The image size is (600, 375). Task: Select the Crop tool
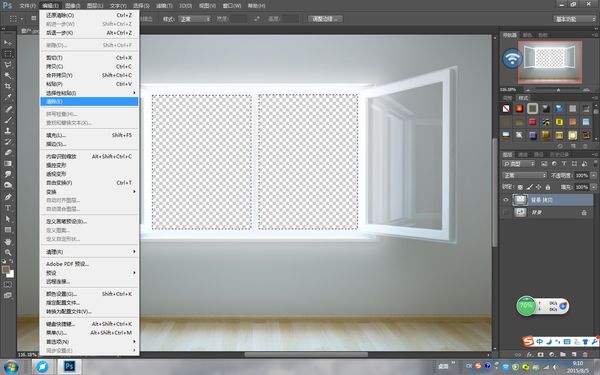[8, 86]
